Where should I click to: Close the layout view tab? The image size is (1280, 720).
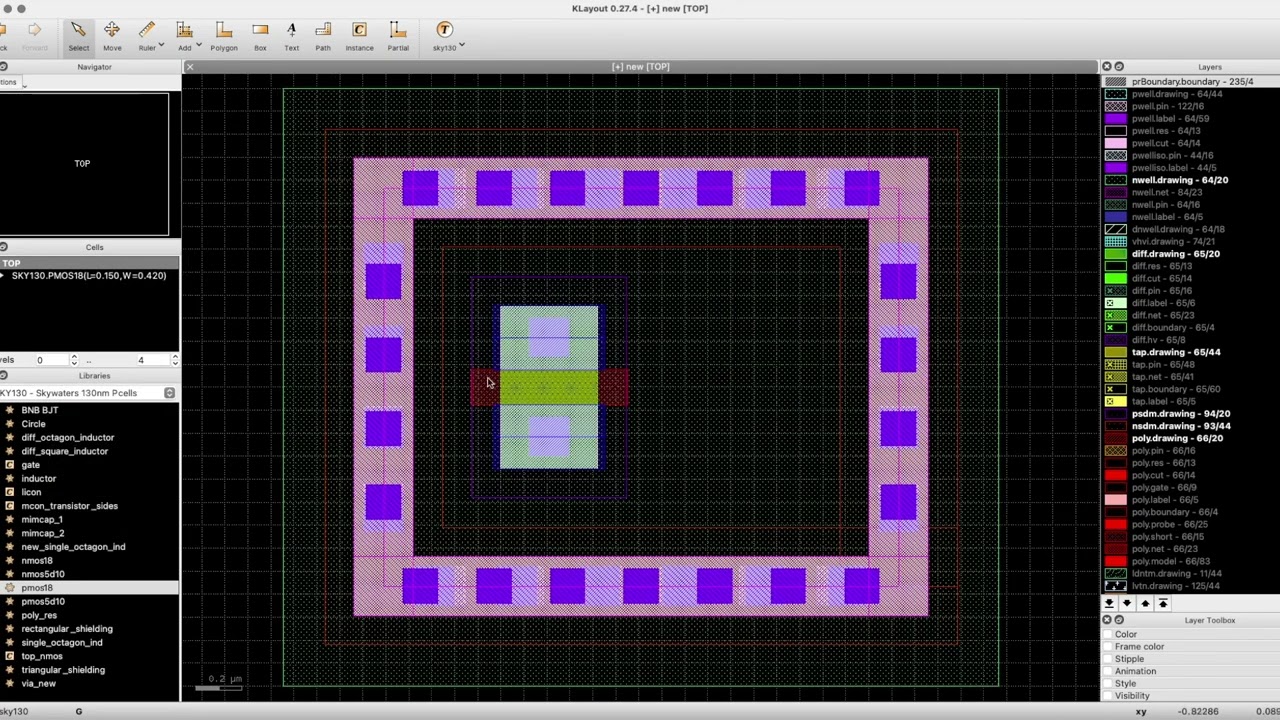click(x=189, y=67)
